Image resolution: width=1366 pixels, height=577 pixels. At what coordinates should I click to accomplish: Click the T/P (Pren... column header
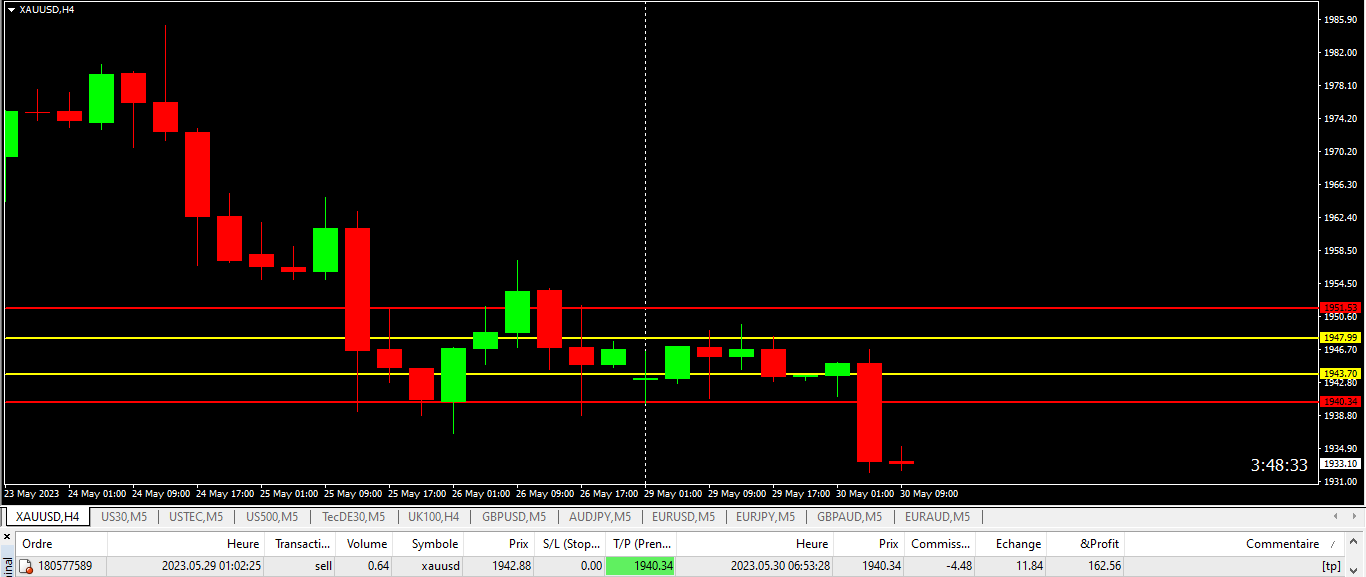(x=641, y=544)
